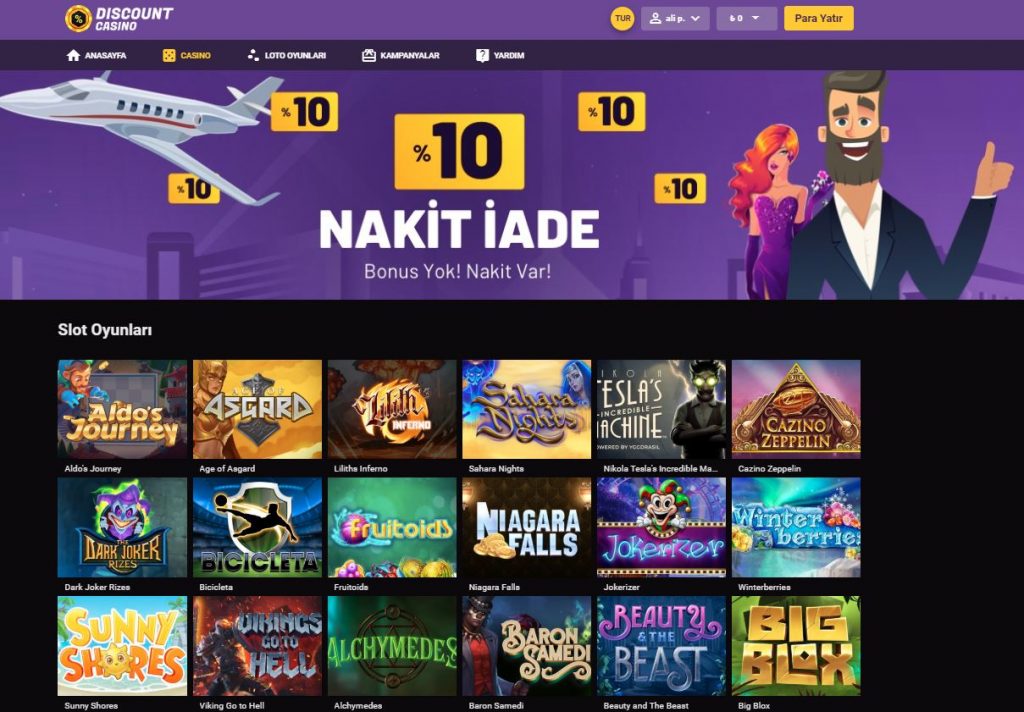The image size is (1024, 712).
Task: Open the home icon for Anasayfa
Action: click(x=73, y=56)
